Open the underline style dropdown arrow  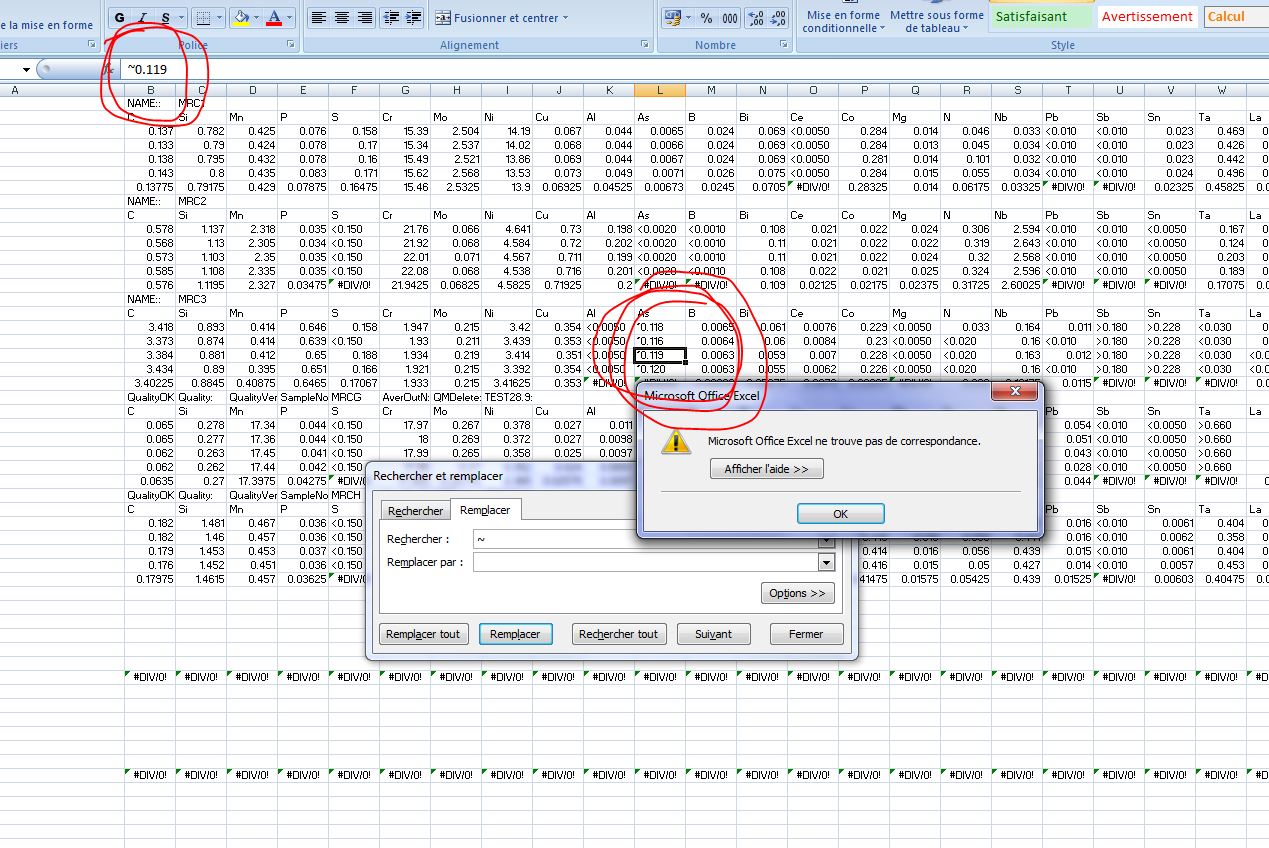pos(179,17)
